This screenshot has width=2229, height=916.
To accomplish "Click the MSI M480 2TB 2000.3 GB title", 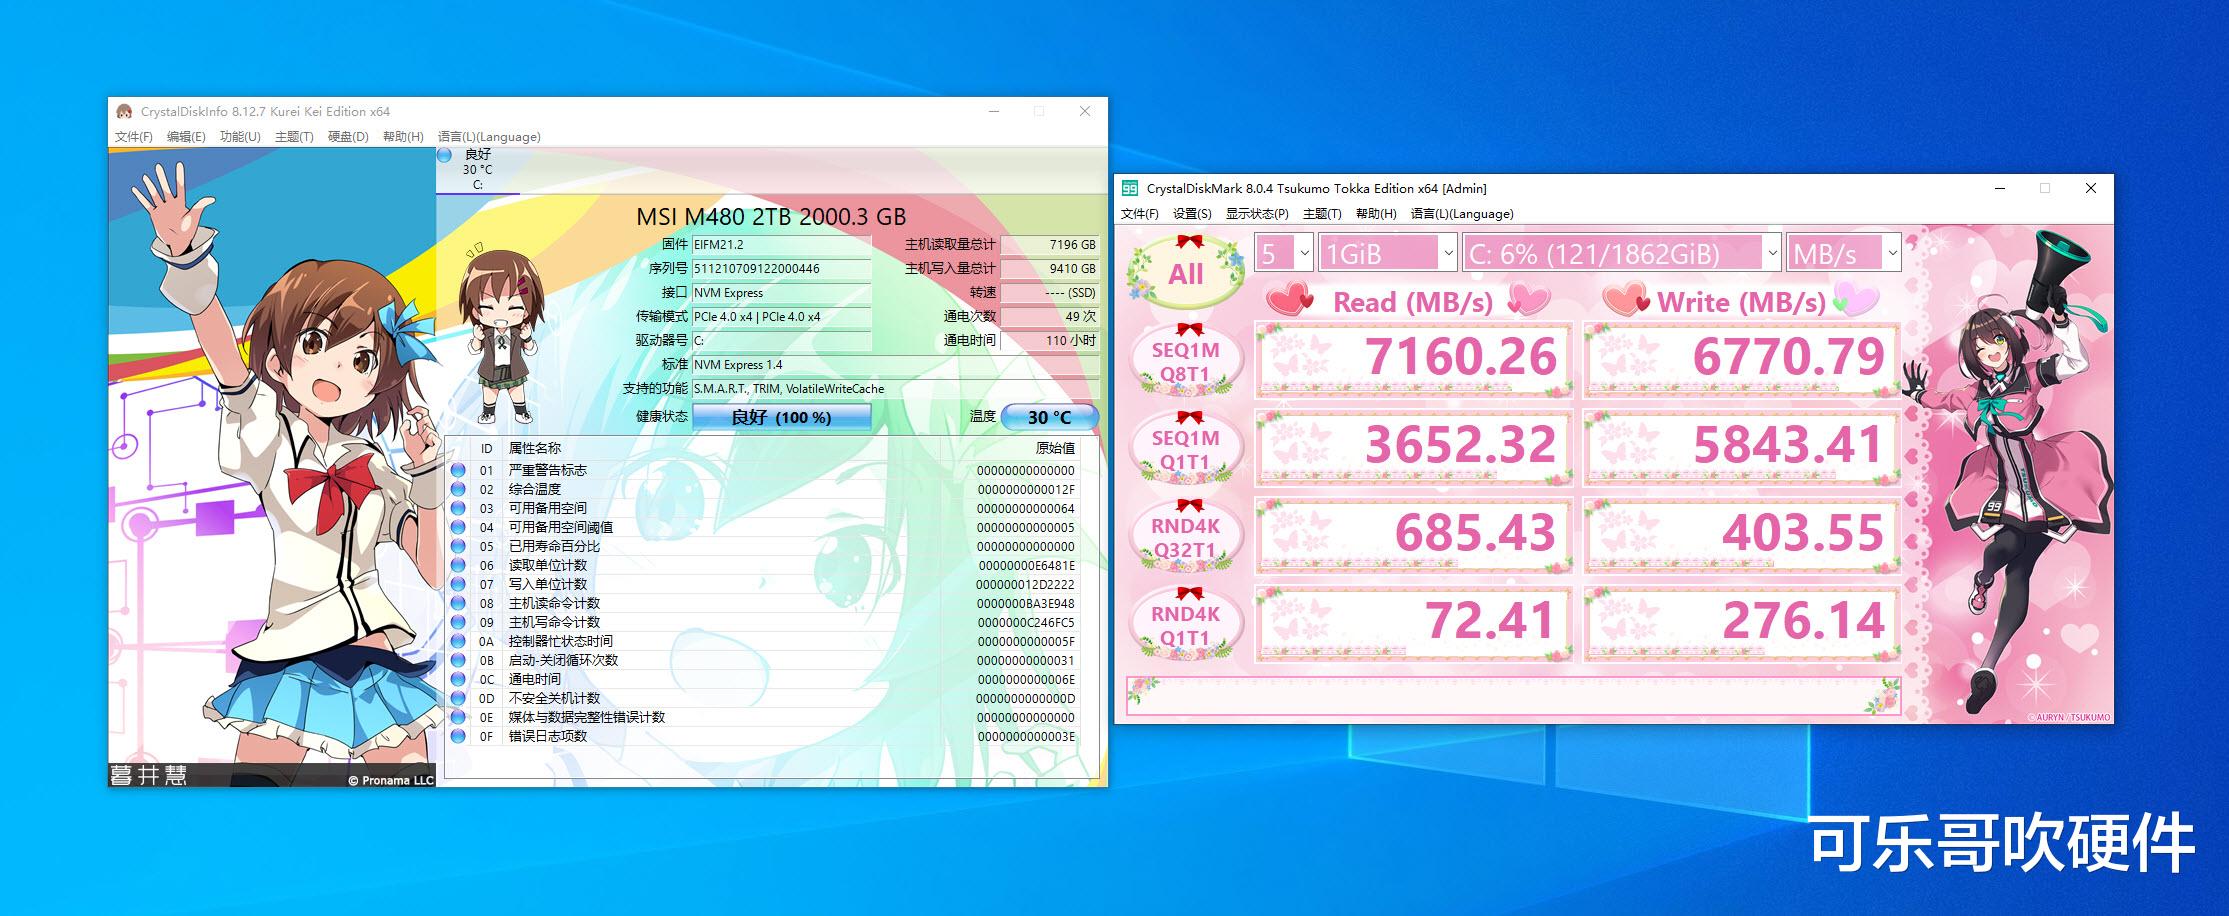I will pos(771,216).
